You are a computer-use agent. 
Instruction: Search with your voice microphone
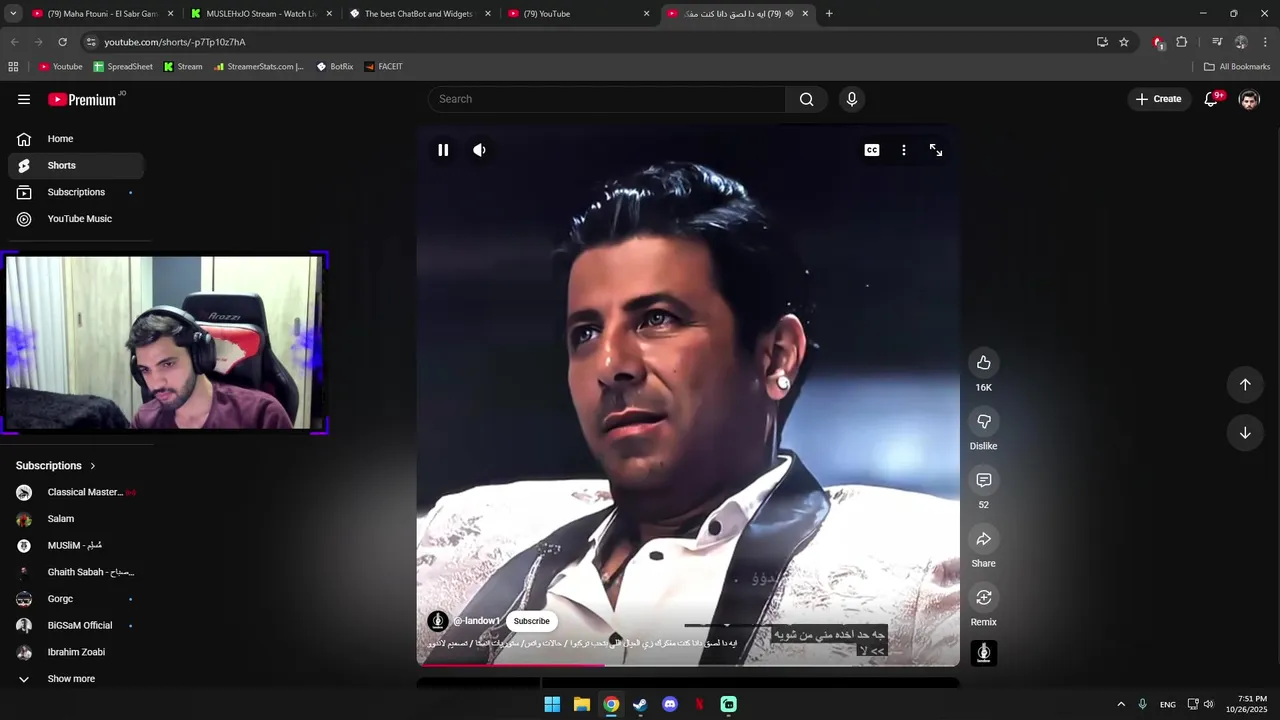point(852,99)
